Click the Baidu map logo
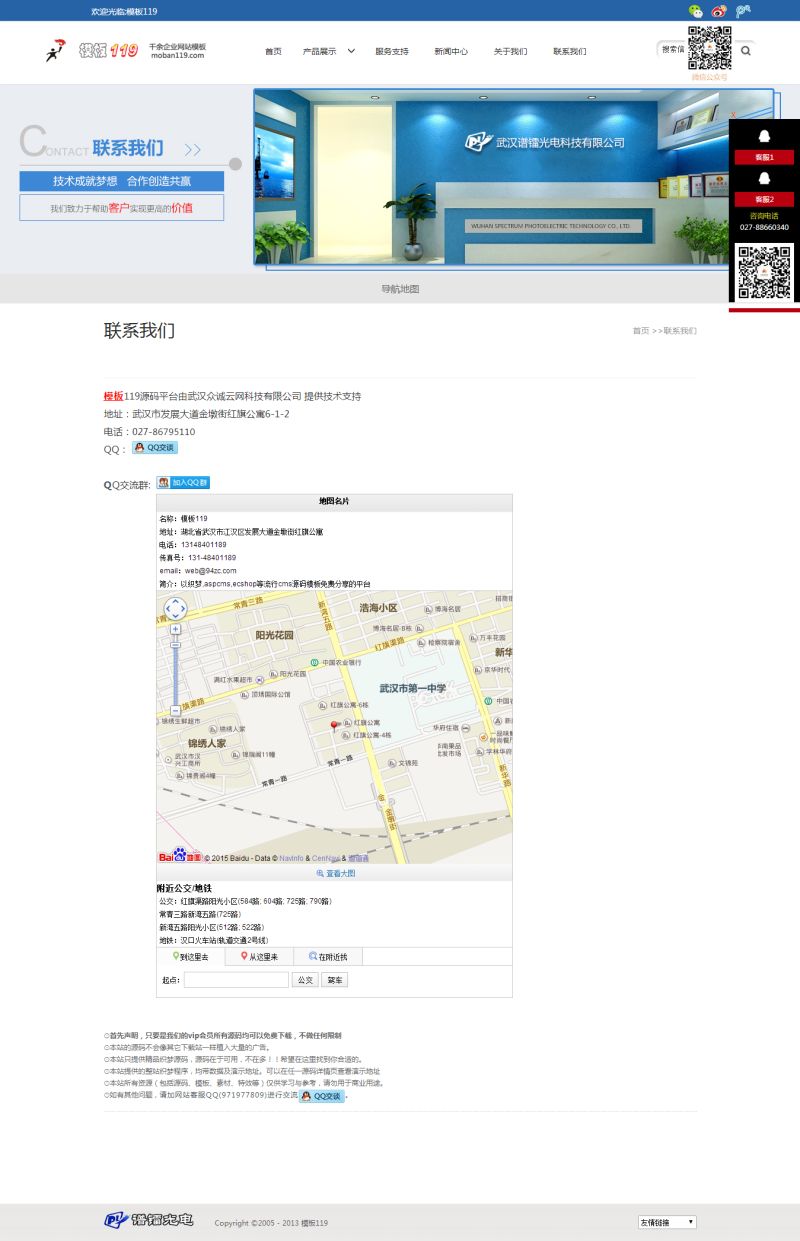 coord(180,856)
